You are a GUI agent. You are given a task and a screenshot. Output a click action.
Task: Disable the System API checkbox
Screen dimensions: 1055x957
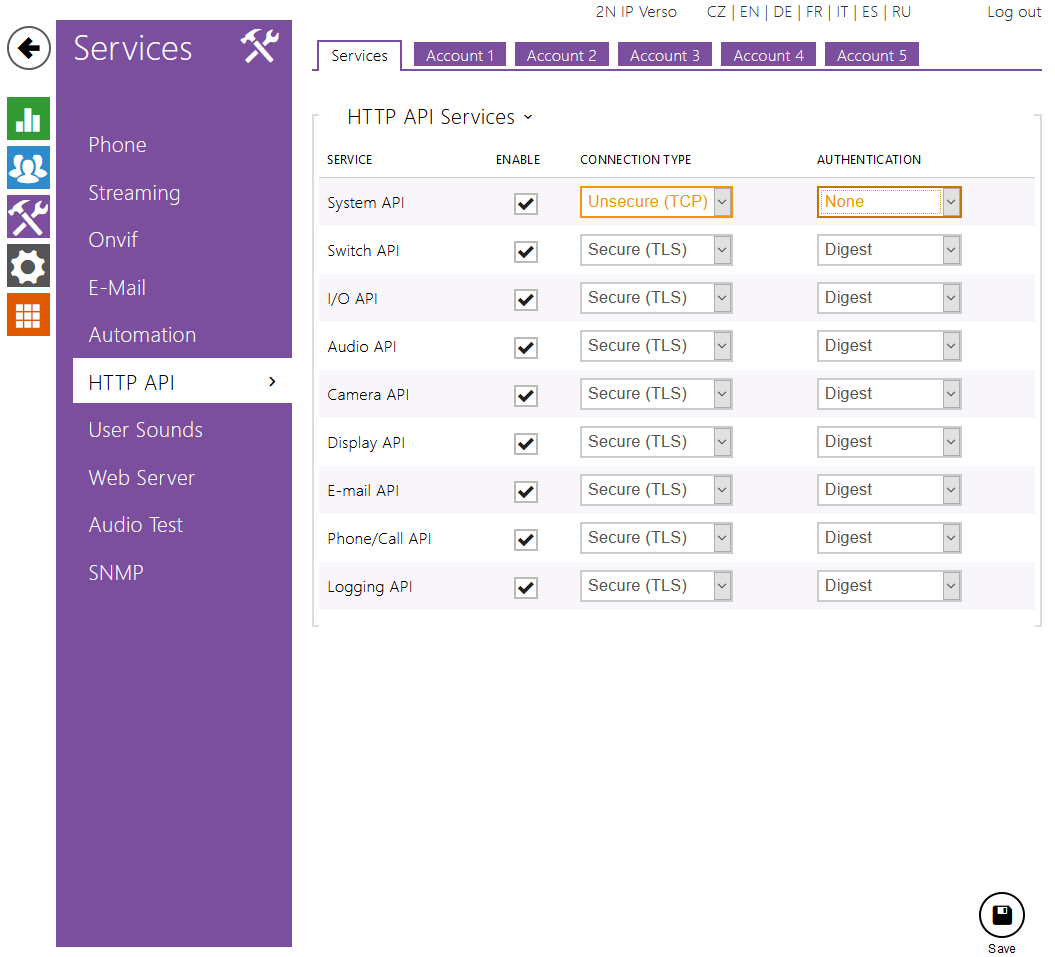tap(525, 204)
